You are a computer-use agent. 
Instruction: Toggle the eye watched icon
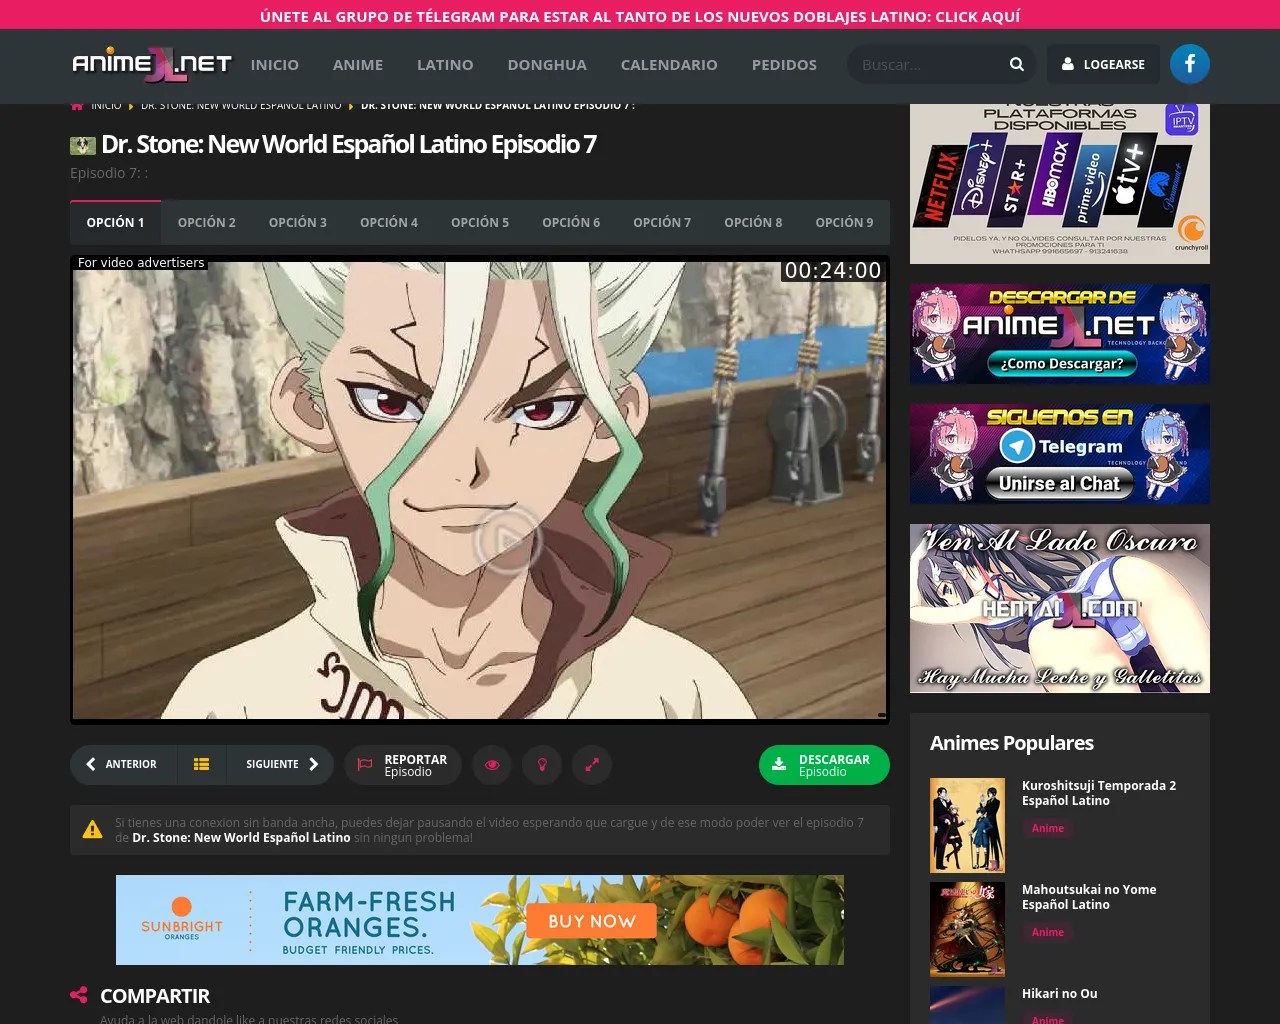(492, 764)
